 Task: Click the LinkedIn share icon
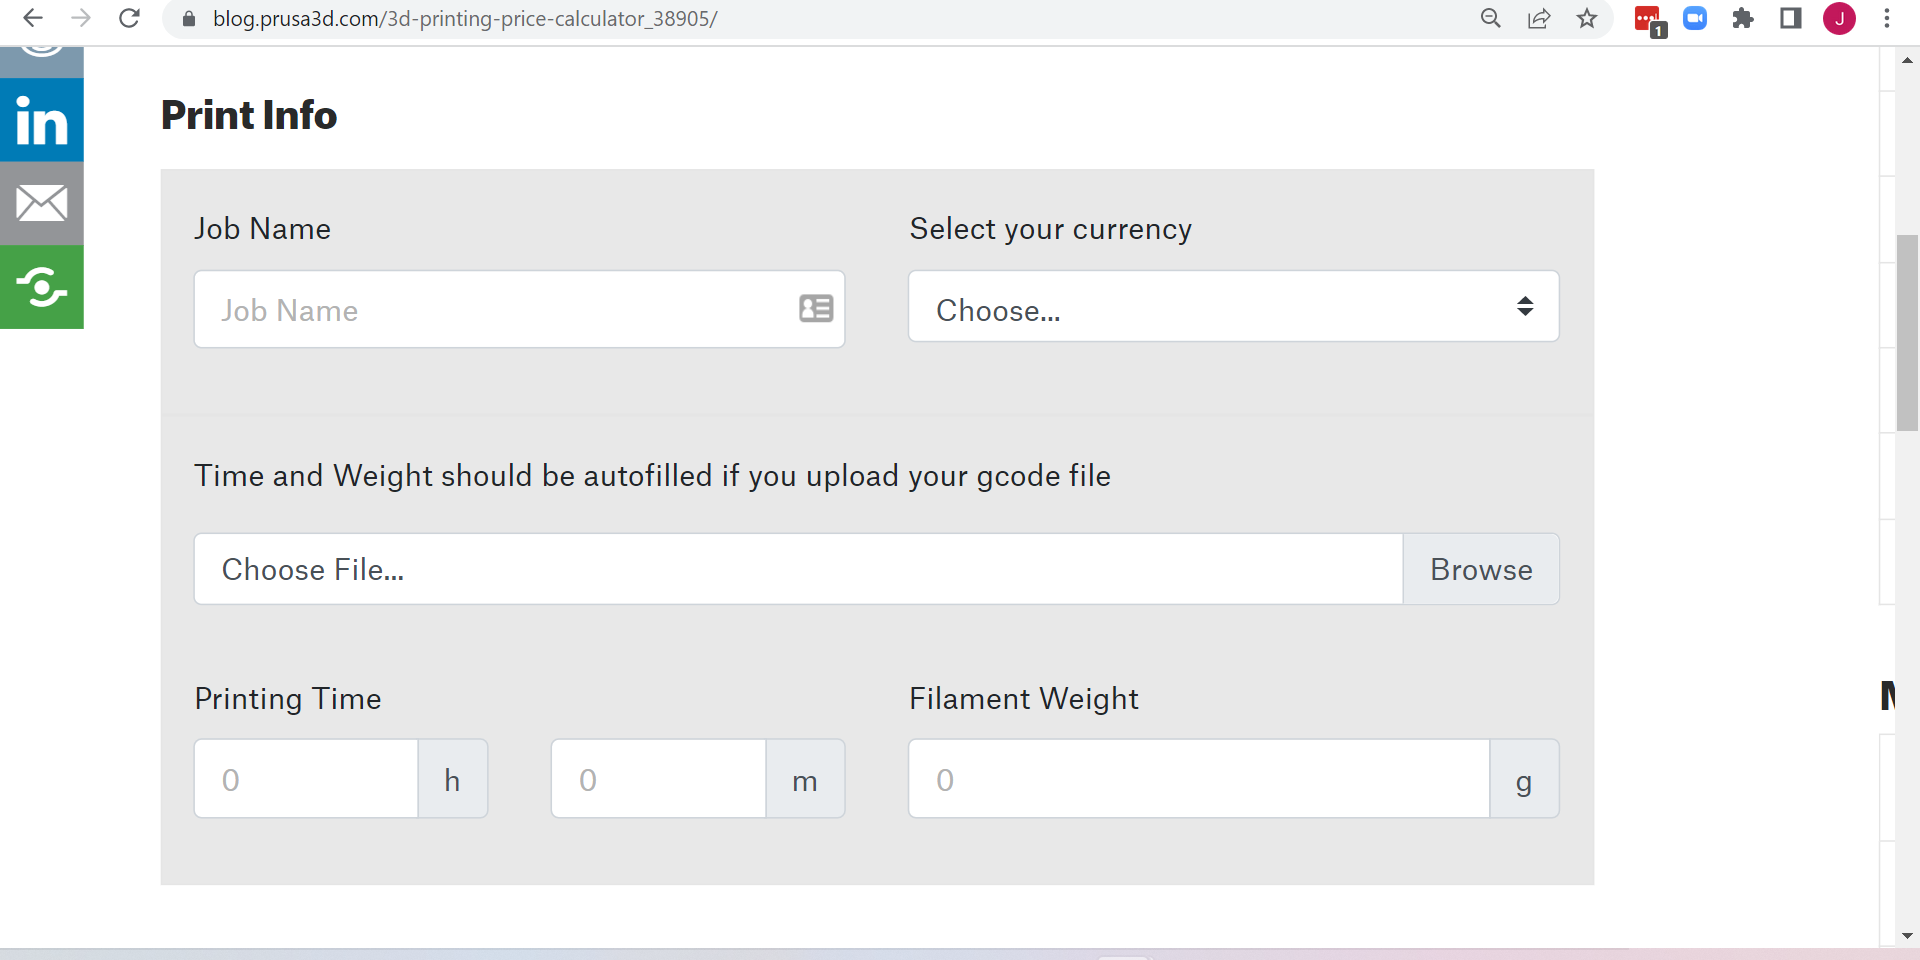(x=41, y=120)
